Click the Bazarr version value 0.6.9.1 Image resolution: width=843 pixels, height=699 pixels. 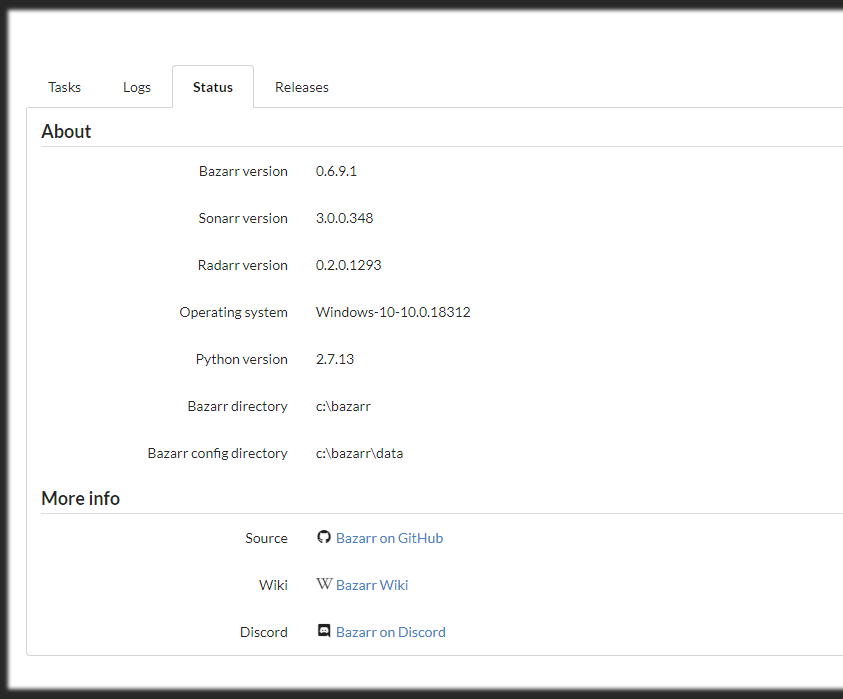(x=336, y=171)
